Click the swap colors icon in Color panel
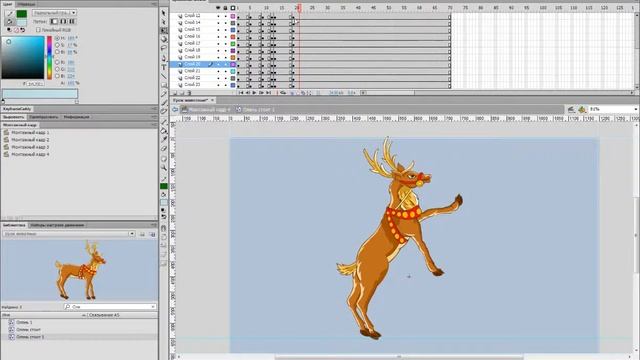 (x=22, y=30)
